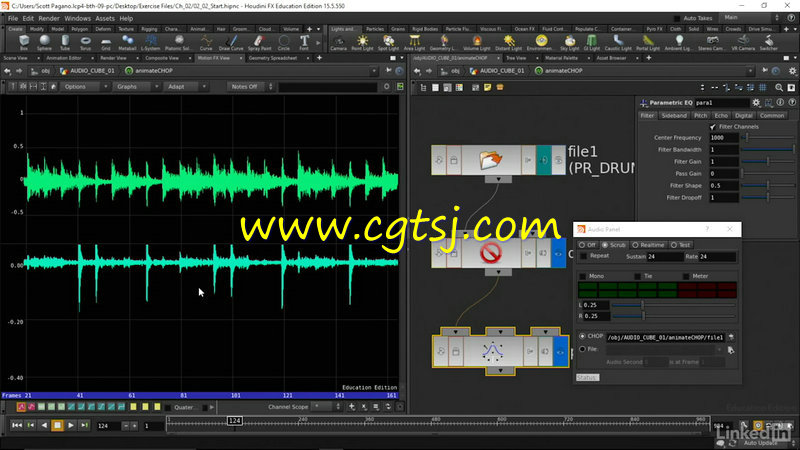The width and height of the screenshot is (800, 450).
Task: Toggle the Filter Channels checkbox
Action: [x=713, y=127]
